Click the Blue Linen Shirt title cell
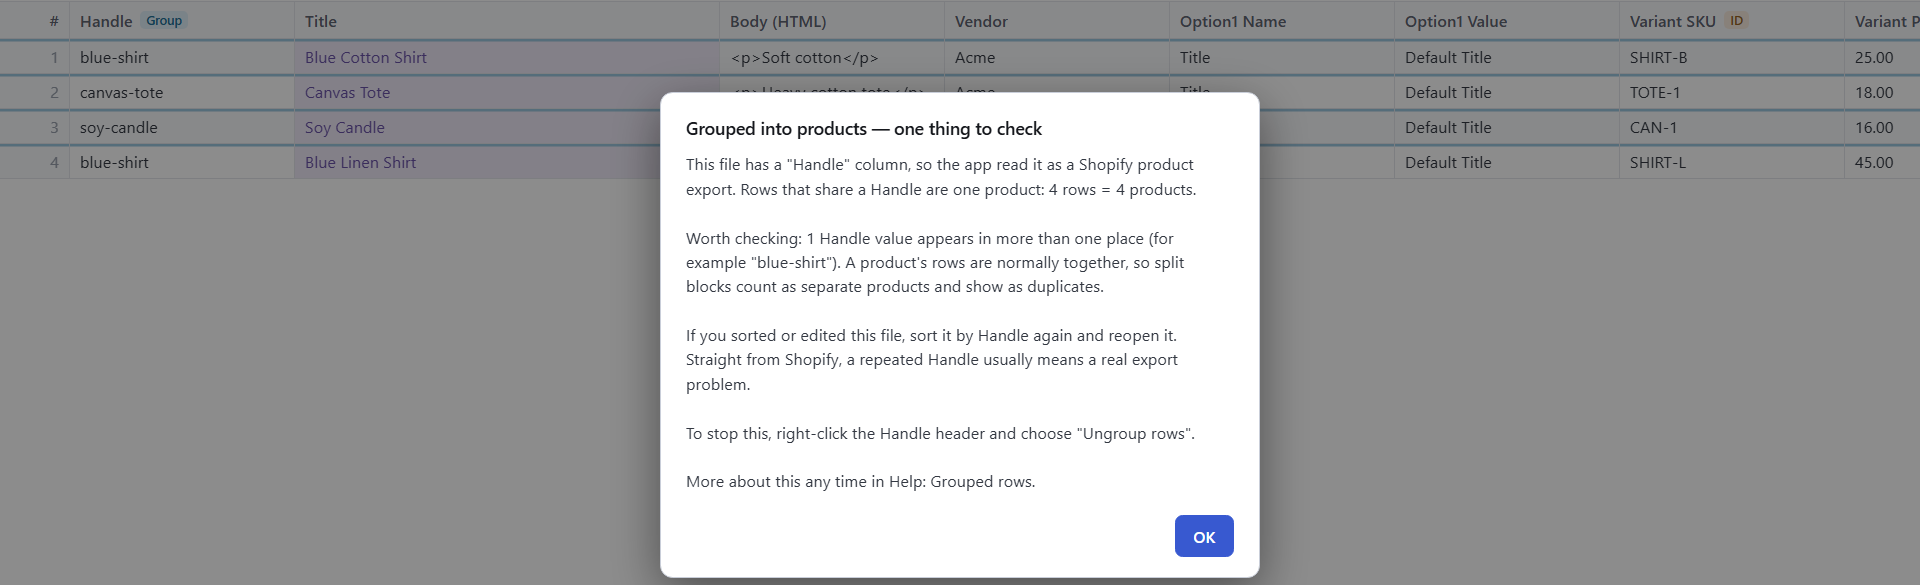1920x585 pixels. point(477,163)
